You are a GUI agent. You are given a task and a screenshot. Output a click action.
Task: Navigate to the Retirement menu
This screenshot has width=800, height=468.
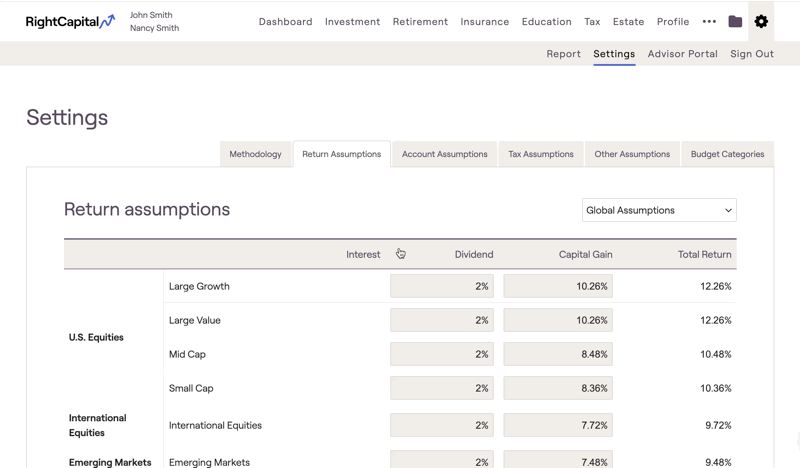(x=420, y=21)
